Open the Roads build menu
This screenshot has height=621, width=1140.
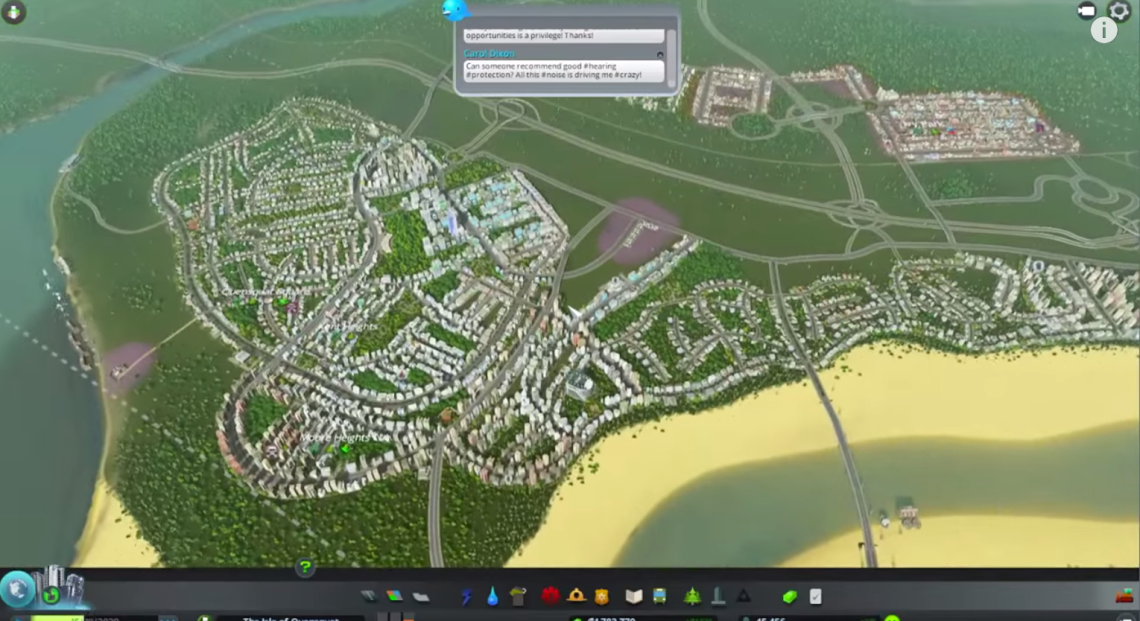369,597
